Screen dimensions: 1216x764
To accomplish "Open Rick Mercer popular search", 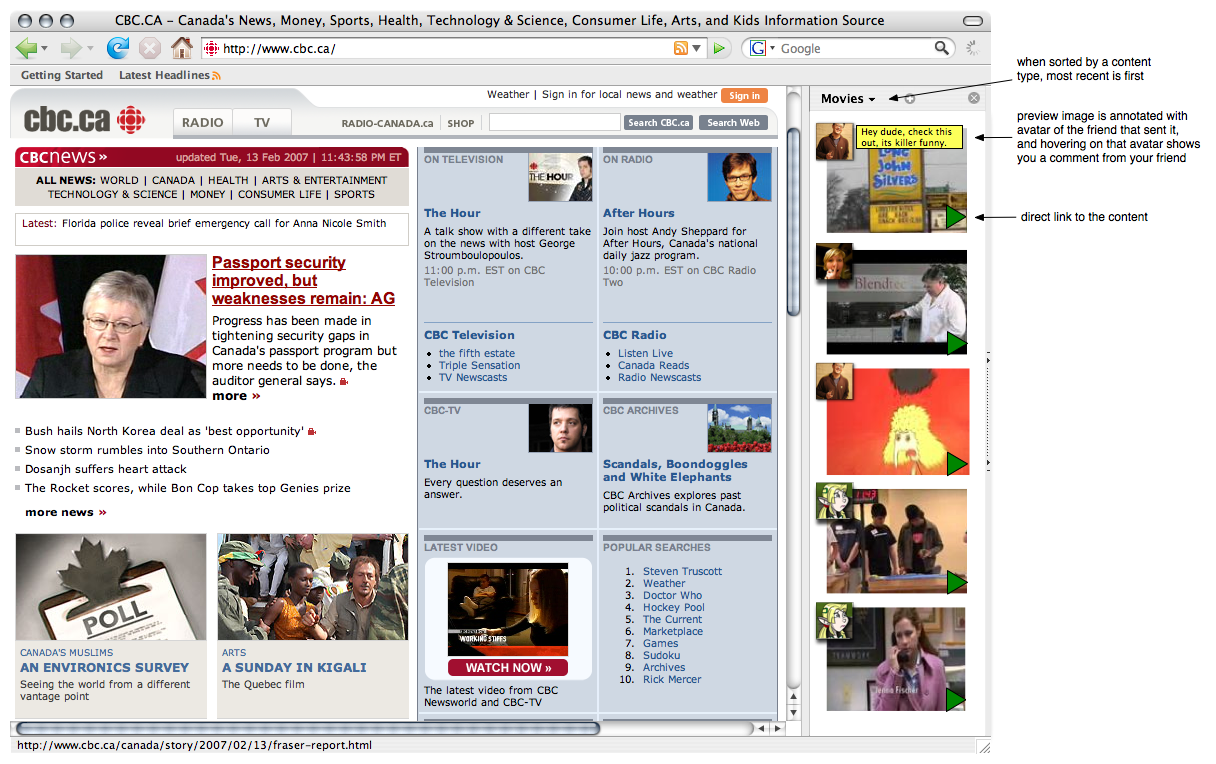I will coord(672,679).
